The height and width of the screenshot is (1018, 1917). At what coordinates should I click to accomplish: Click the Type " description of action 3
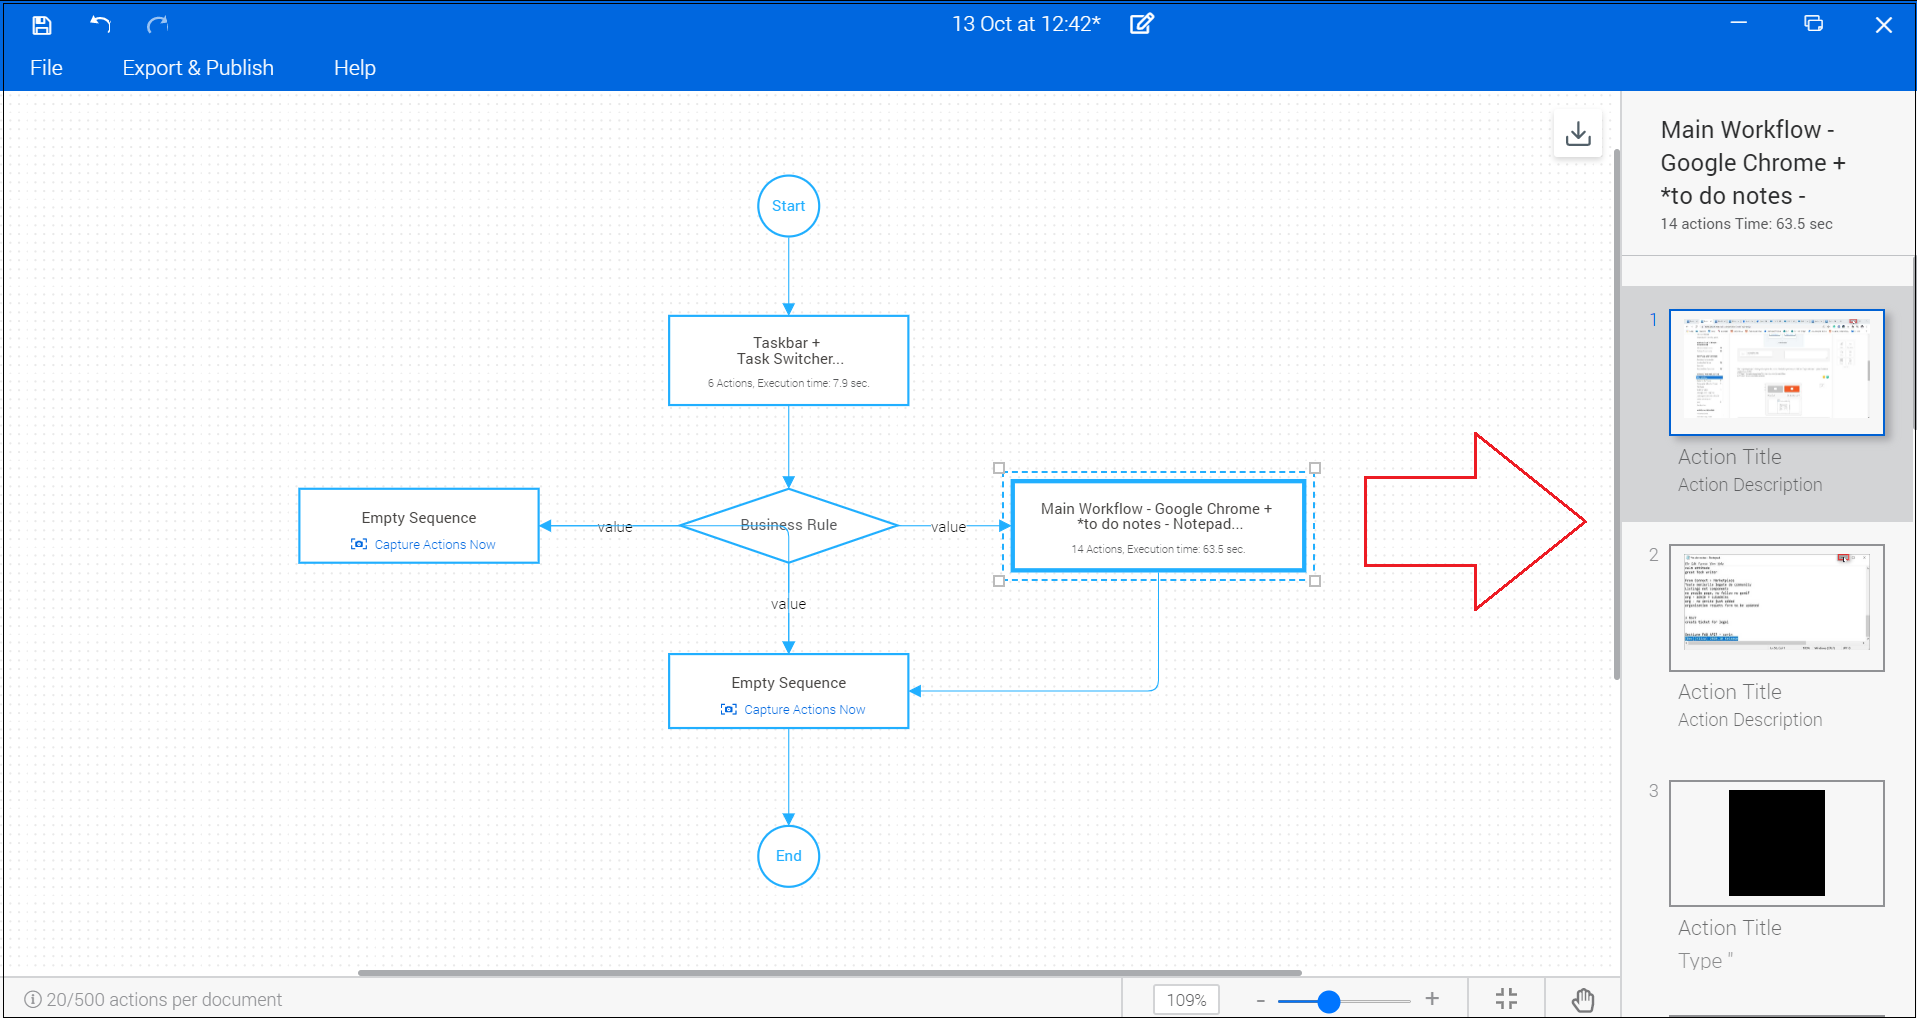click(1705, 961)
